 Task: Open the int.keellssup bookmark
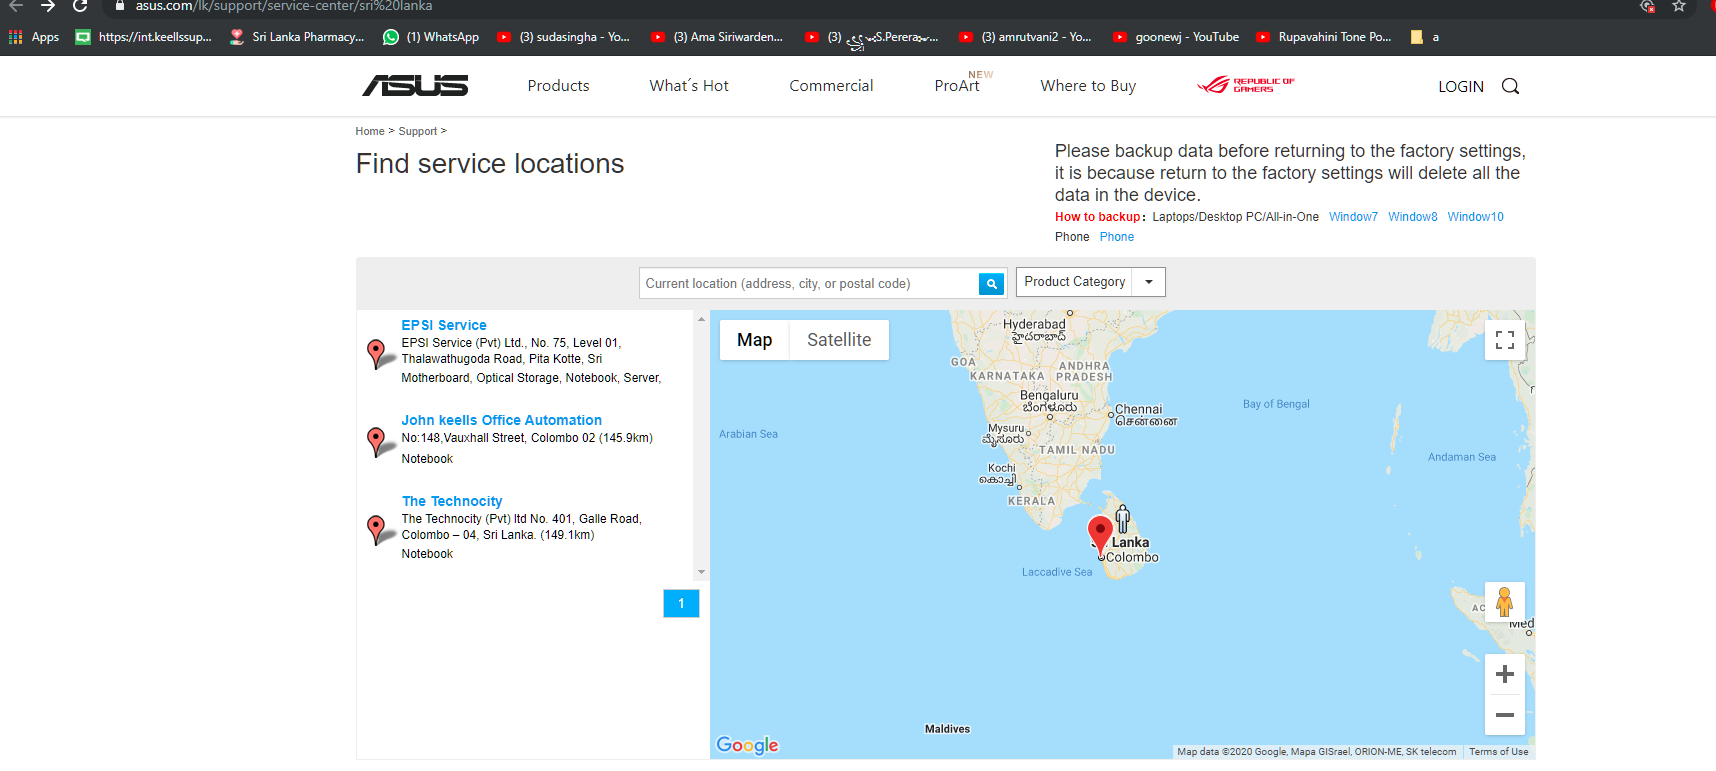(144, 37)
